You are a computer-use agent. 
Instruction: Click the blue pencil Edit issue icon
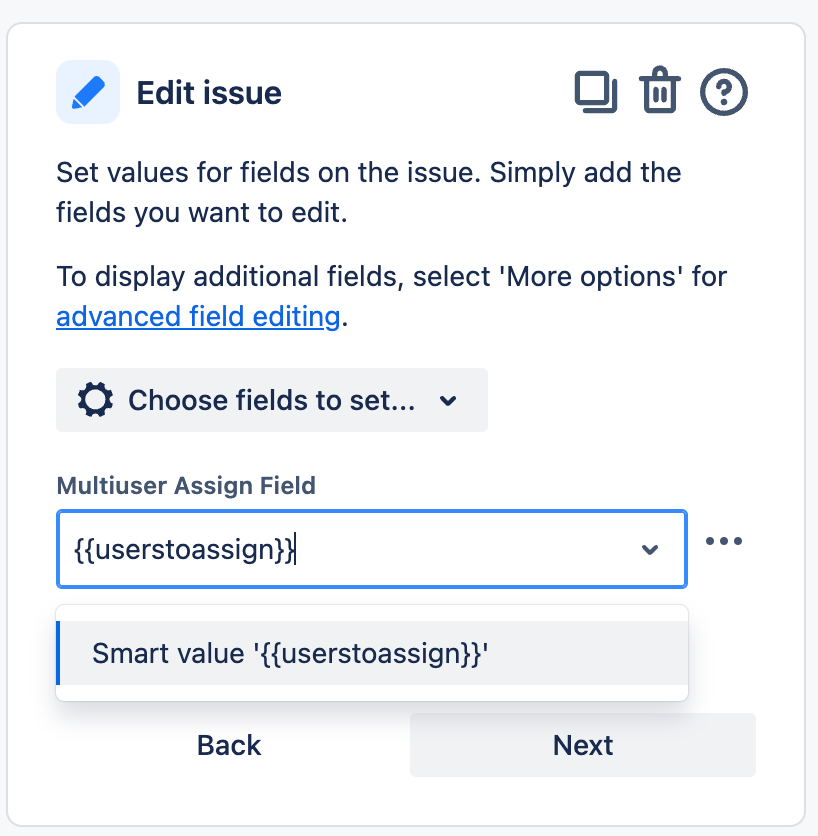[x=88, y=92]
